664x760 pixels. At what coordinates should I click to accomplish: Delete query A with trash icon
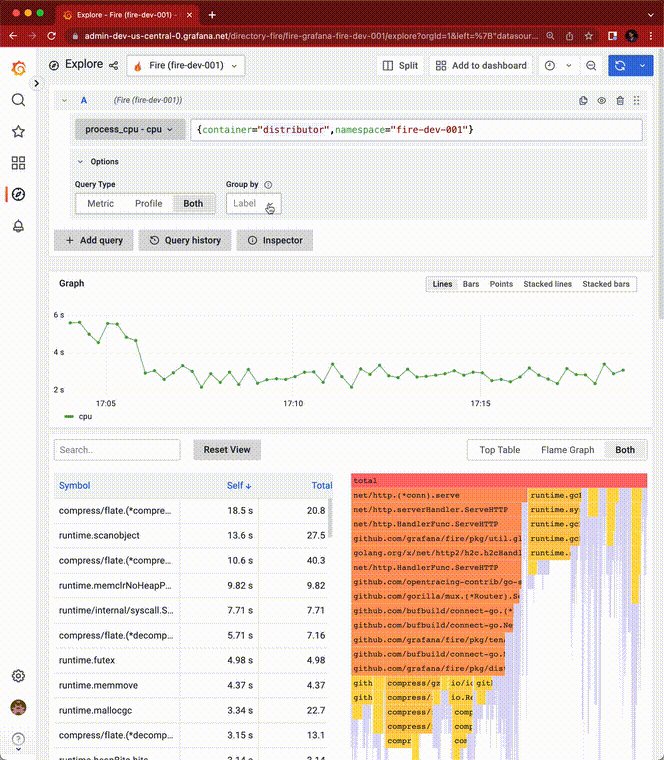[620, 100]
